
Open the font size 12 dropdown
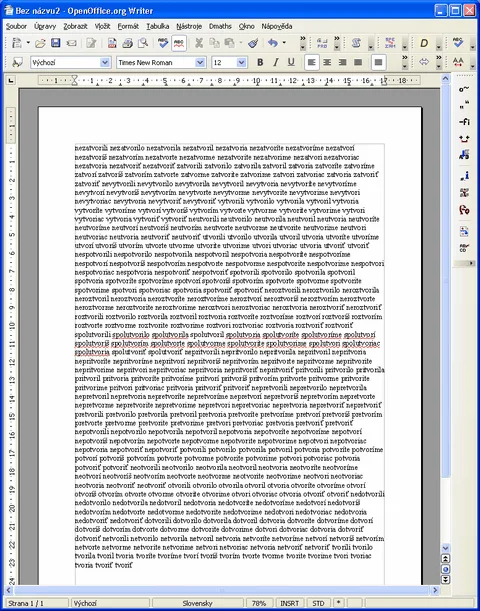tap(242, 62)
